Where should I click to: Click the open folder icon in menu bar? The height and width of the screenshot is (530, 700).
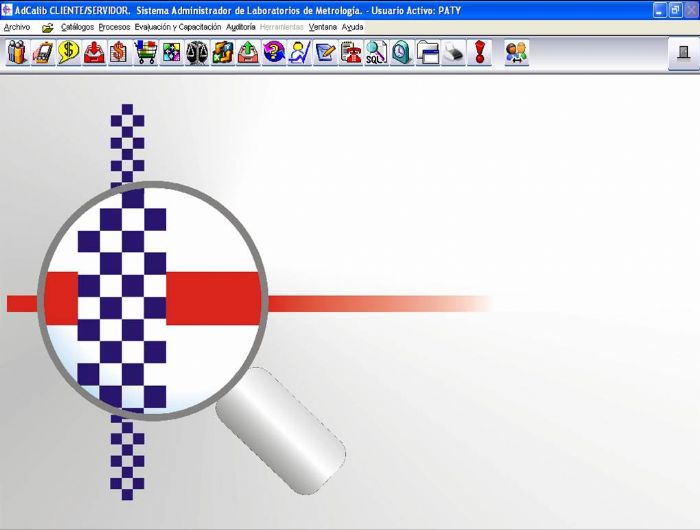click(47, 28)
